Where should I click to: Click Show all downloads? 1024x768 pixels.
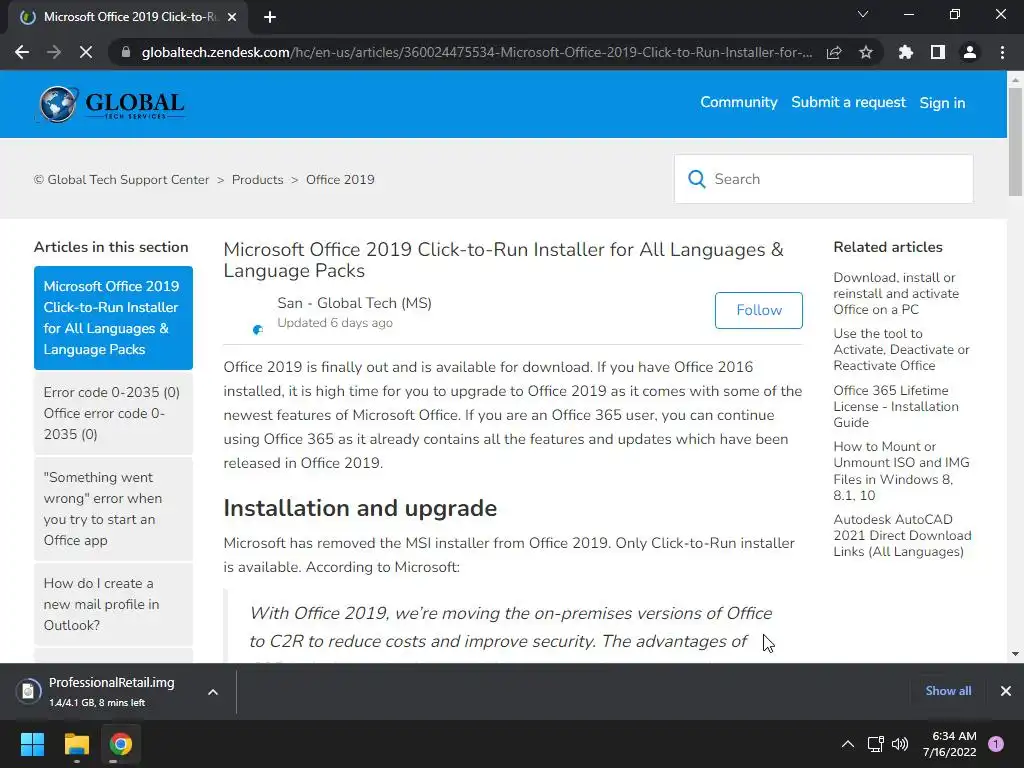(948, 691)
